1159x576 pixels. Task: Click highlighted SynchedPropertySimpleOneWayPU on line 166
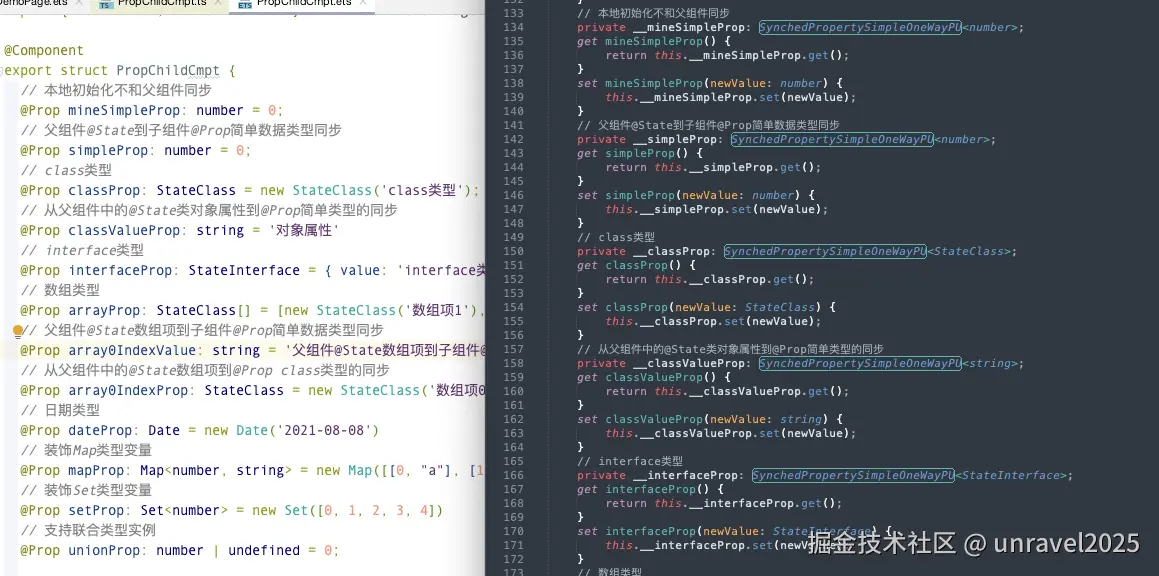pyautogui.click(x=853, y=475)
